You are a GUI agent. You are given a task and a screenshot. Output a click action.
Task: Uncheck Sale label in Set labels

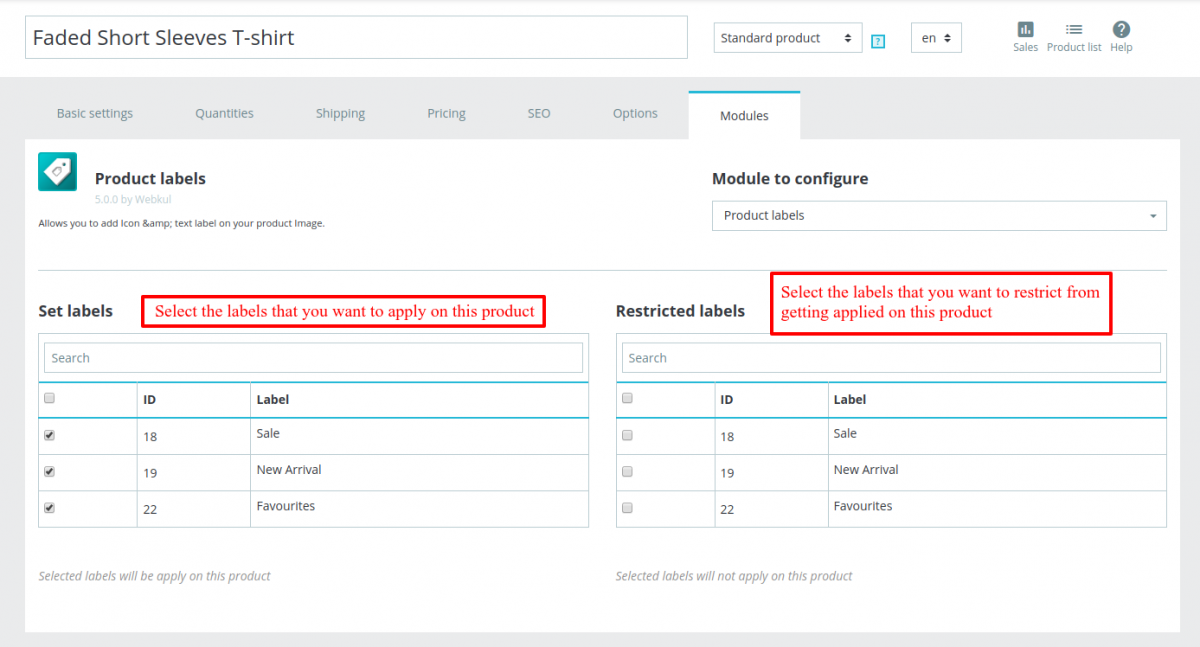click(x=50, y=435)
